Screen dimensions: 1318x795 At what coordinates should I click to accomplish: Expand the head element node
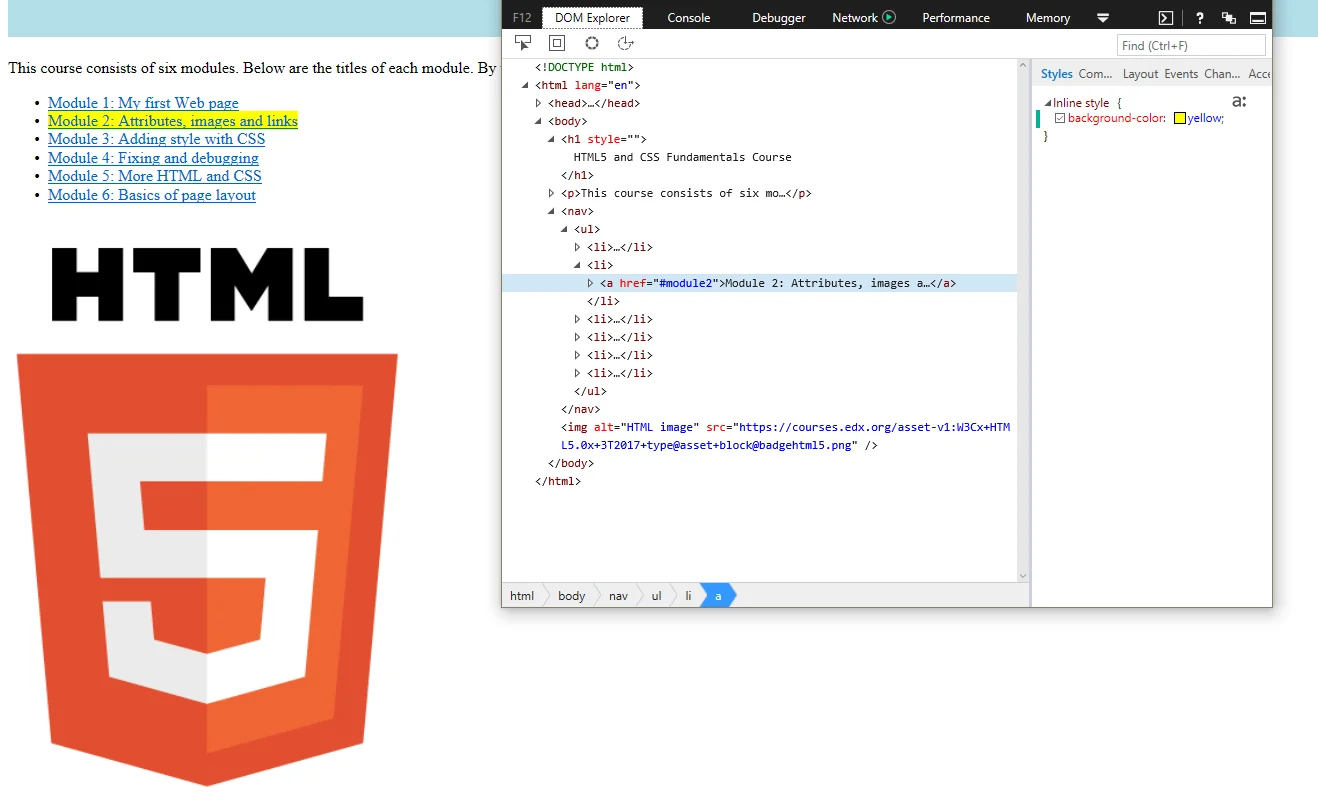click(538, 102)
